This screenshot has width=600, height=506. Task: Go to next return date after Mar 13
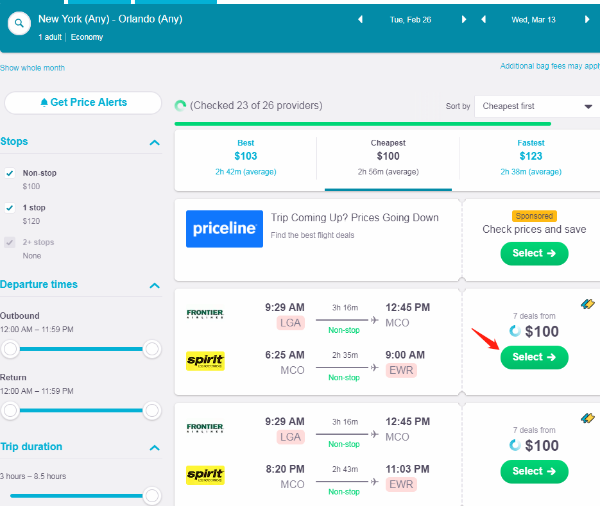point(587,20)
